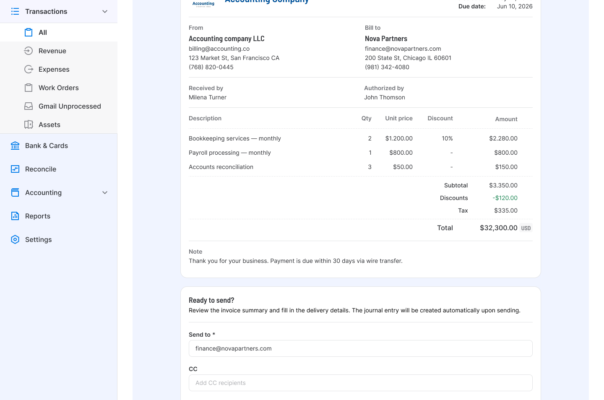The image size is (604, 400).
Task: Expand the Accounting menu chevron
Action: click(105, 193)
